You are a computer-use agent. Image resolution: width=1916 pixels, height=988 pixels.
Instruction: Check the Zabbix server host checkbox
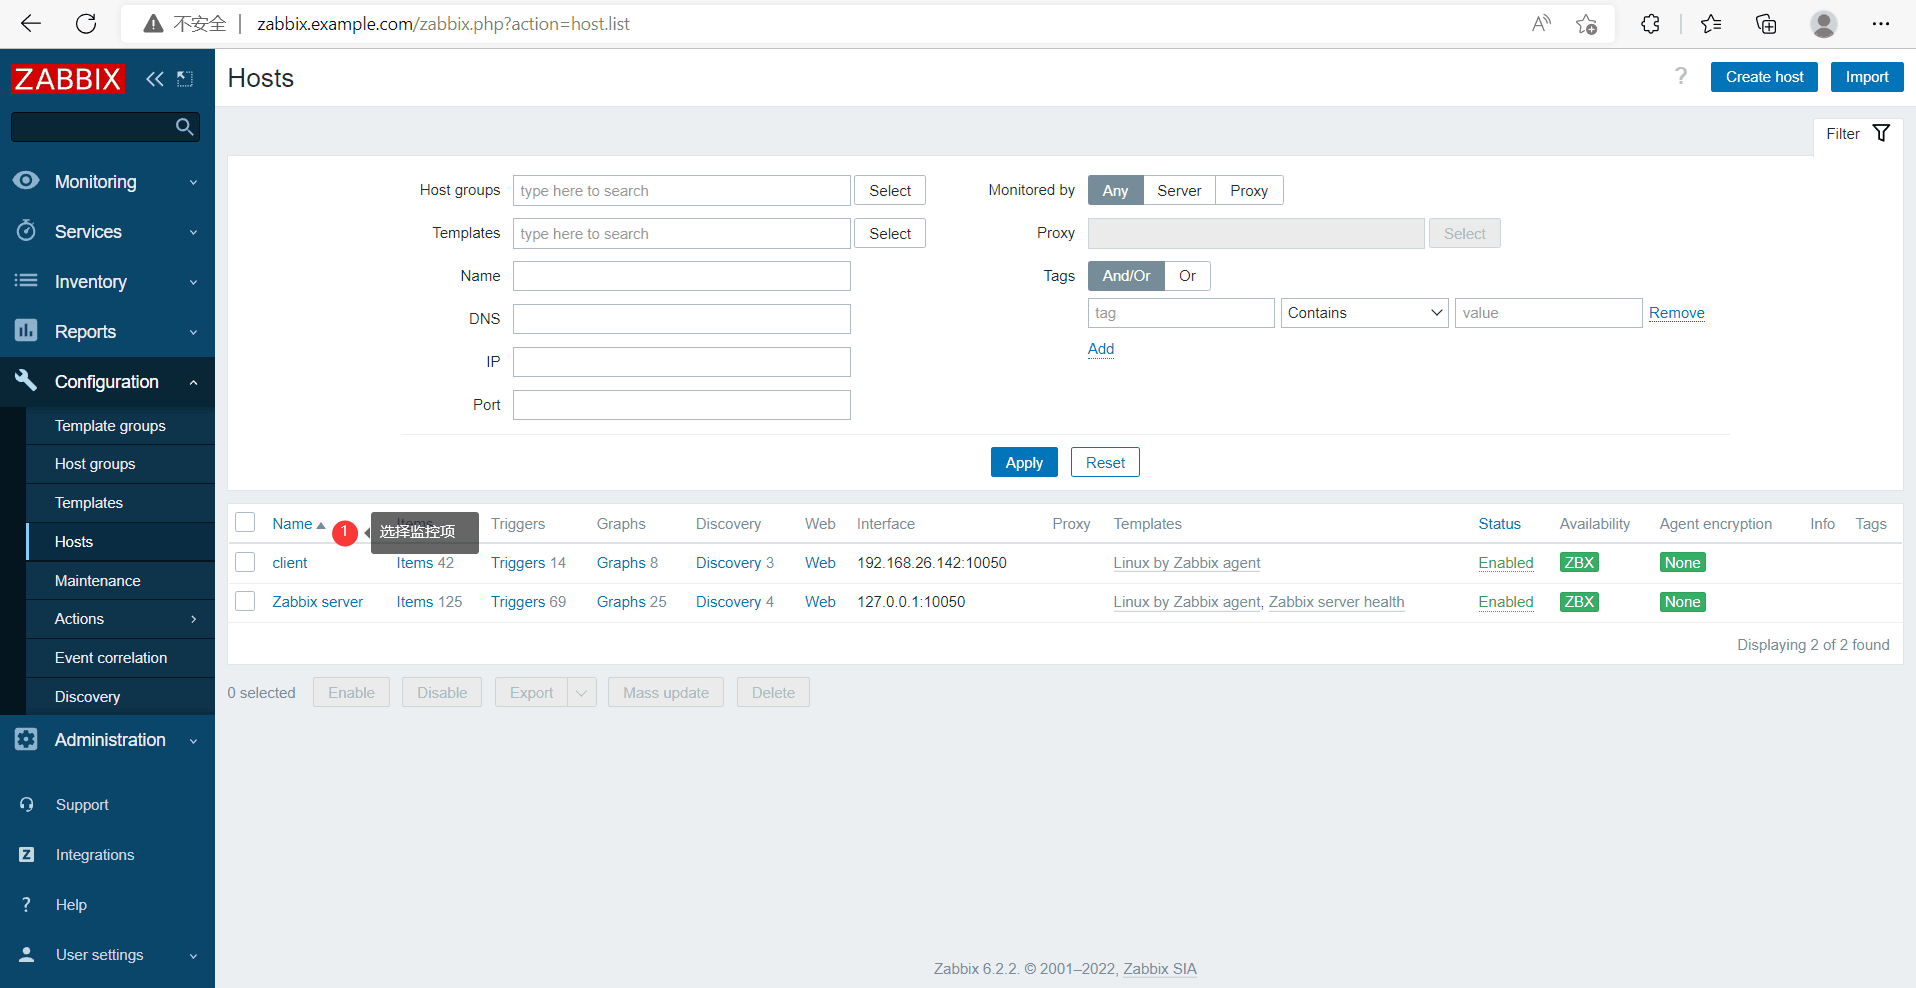245,601
